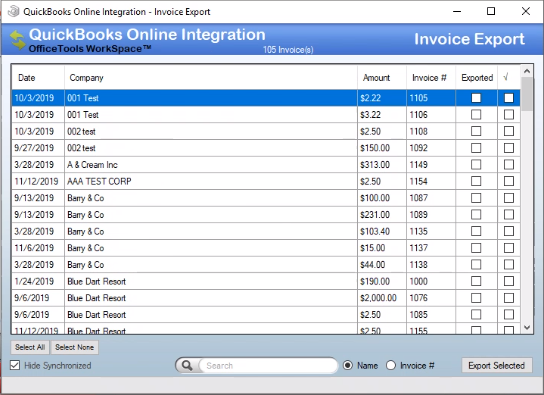Close the Invoice Export window
This screenshot has height=395, width=544.
coord(526,11)
